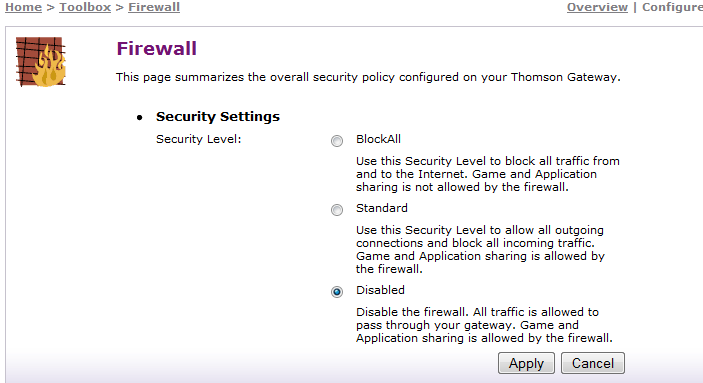703x383 pixels.
Task: Go to Home breadcrumb link
Action: [23, 7]
